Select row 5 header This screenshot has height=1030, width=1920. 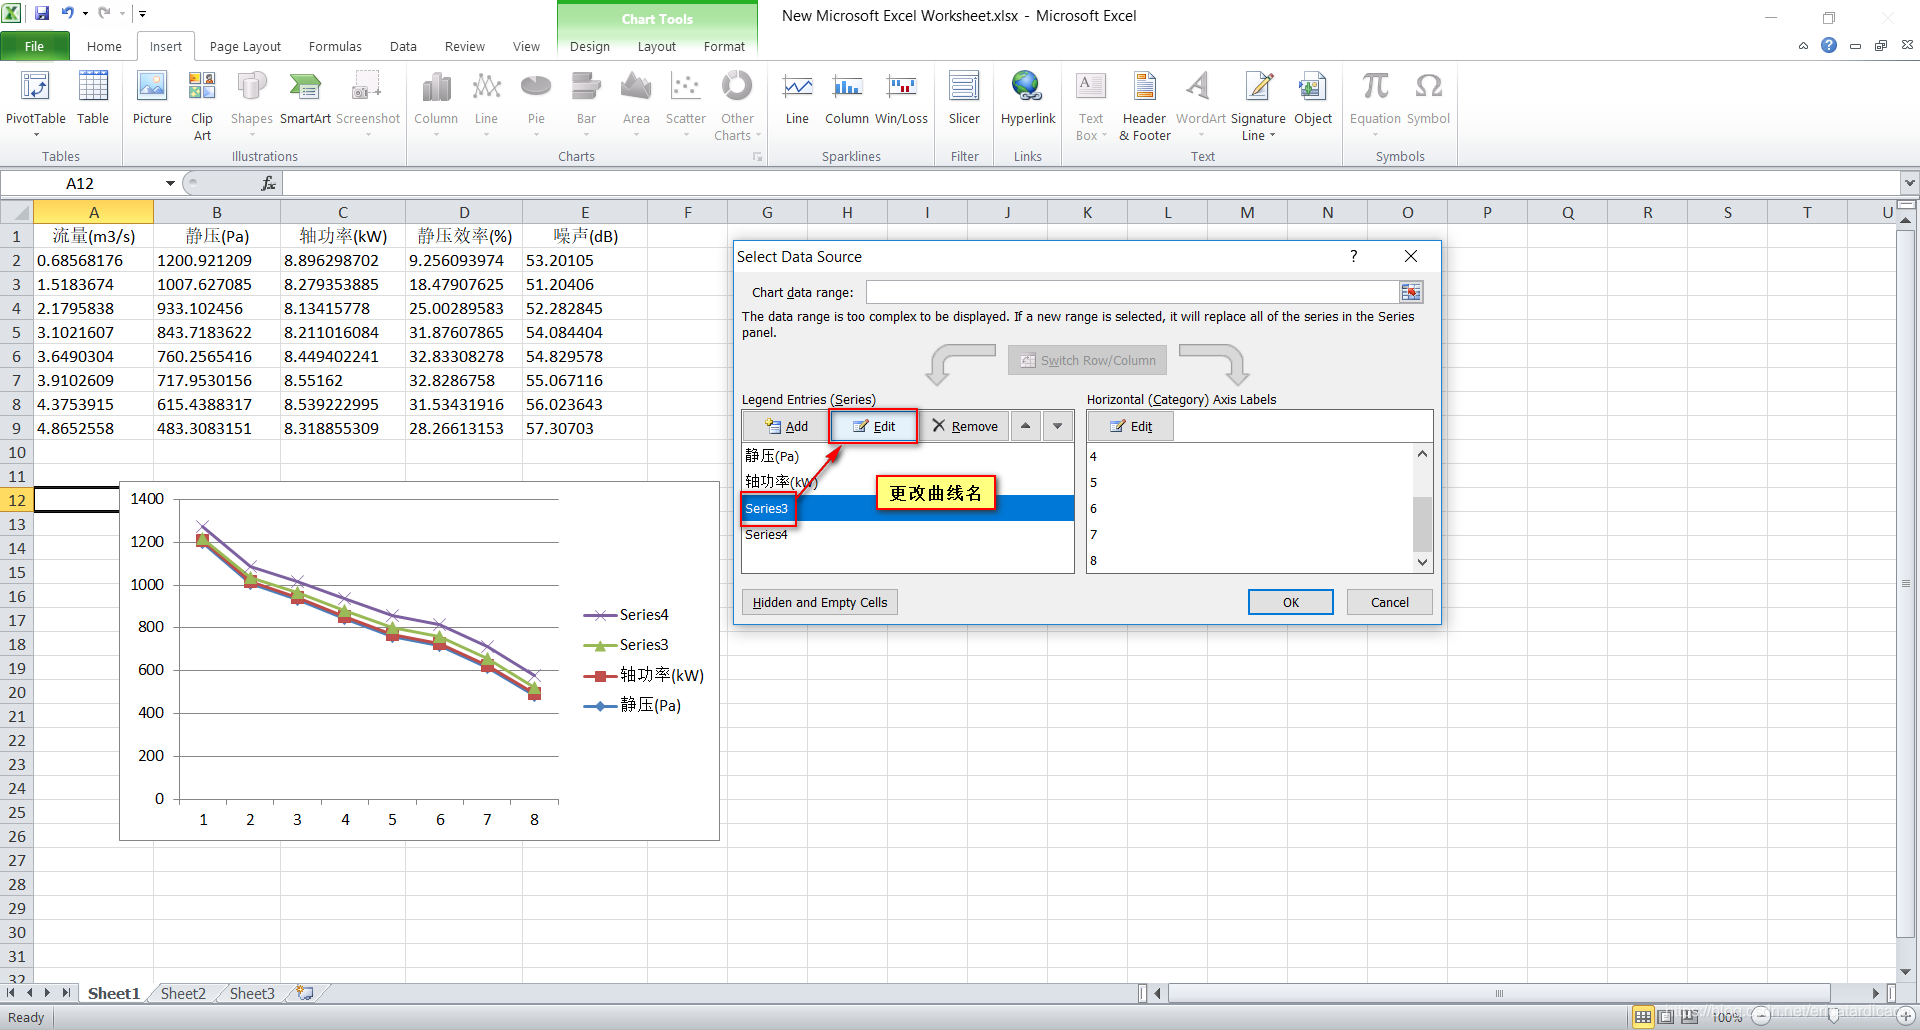(x=16, y=332)
